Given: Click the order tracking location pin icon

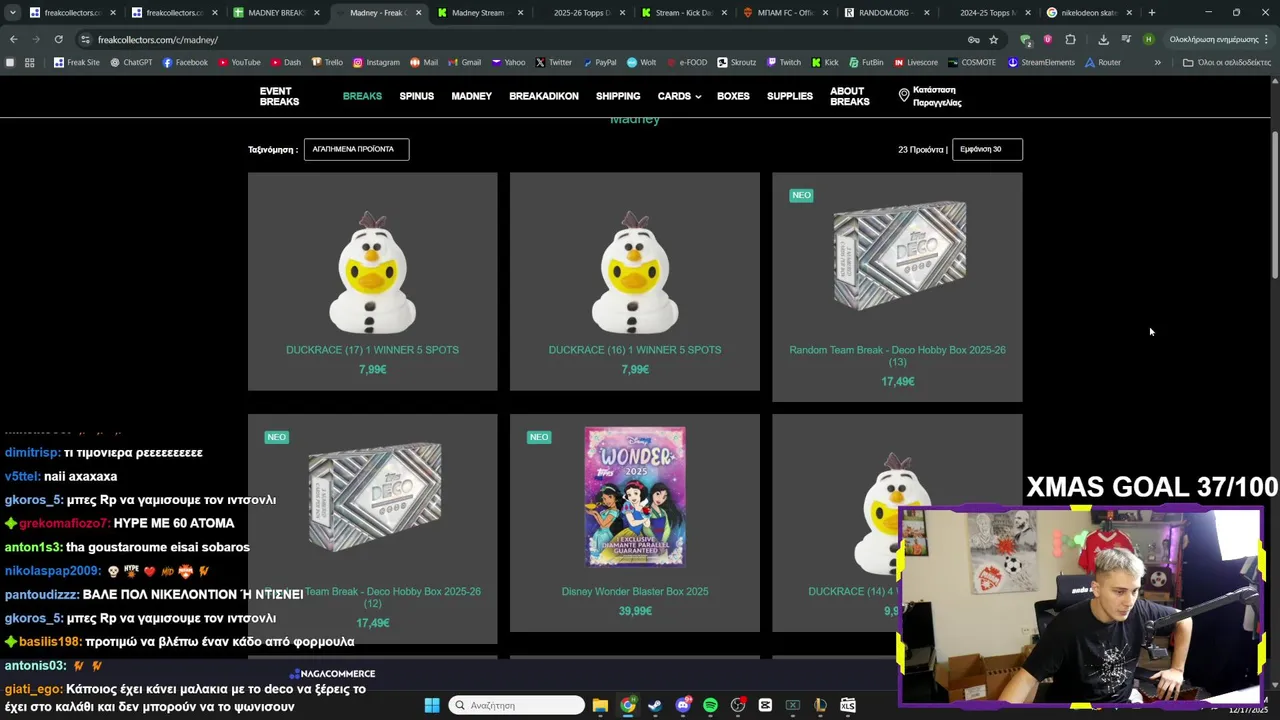Looking at the screenshot, I should coord(904,96).
